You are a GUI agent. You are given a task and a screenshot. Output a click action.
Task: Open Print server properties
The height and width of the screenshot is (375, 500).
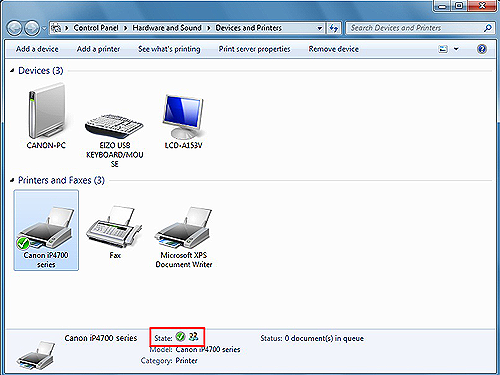pos(254,49)
